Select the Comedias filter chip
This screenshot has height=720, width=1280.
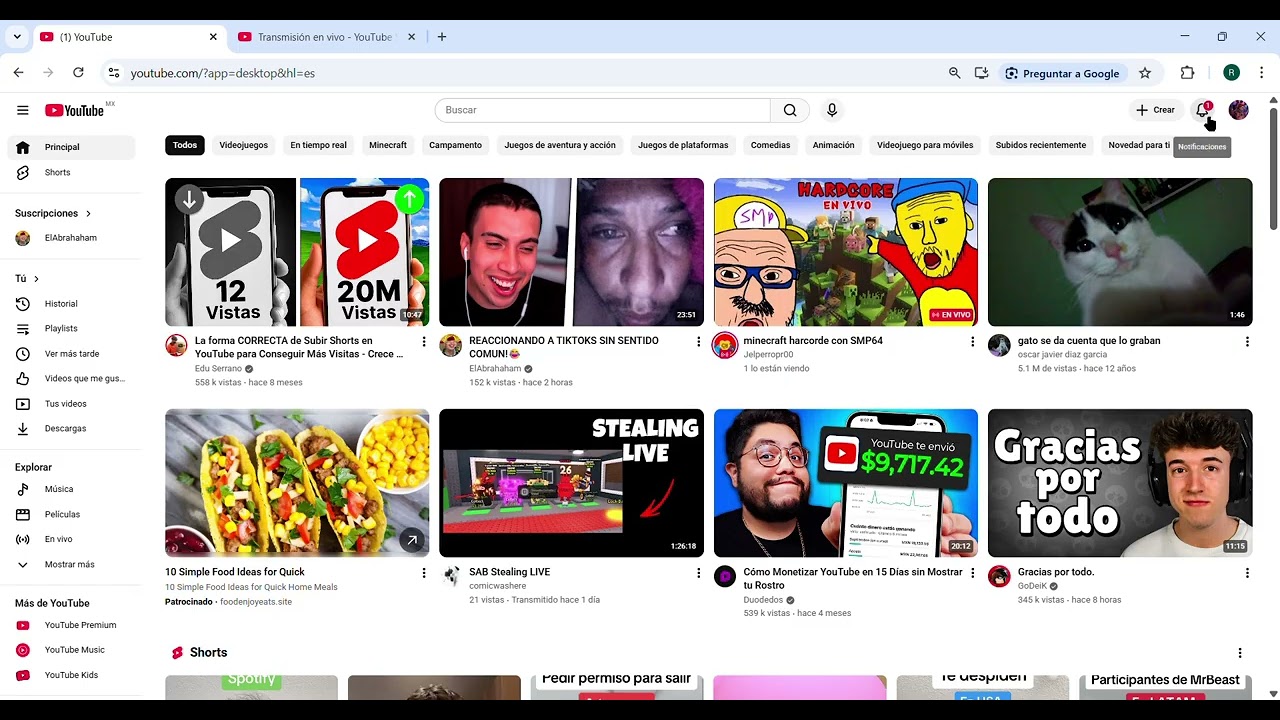[770, 145]
